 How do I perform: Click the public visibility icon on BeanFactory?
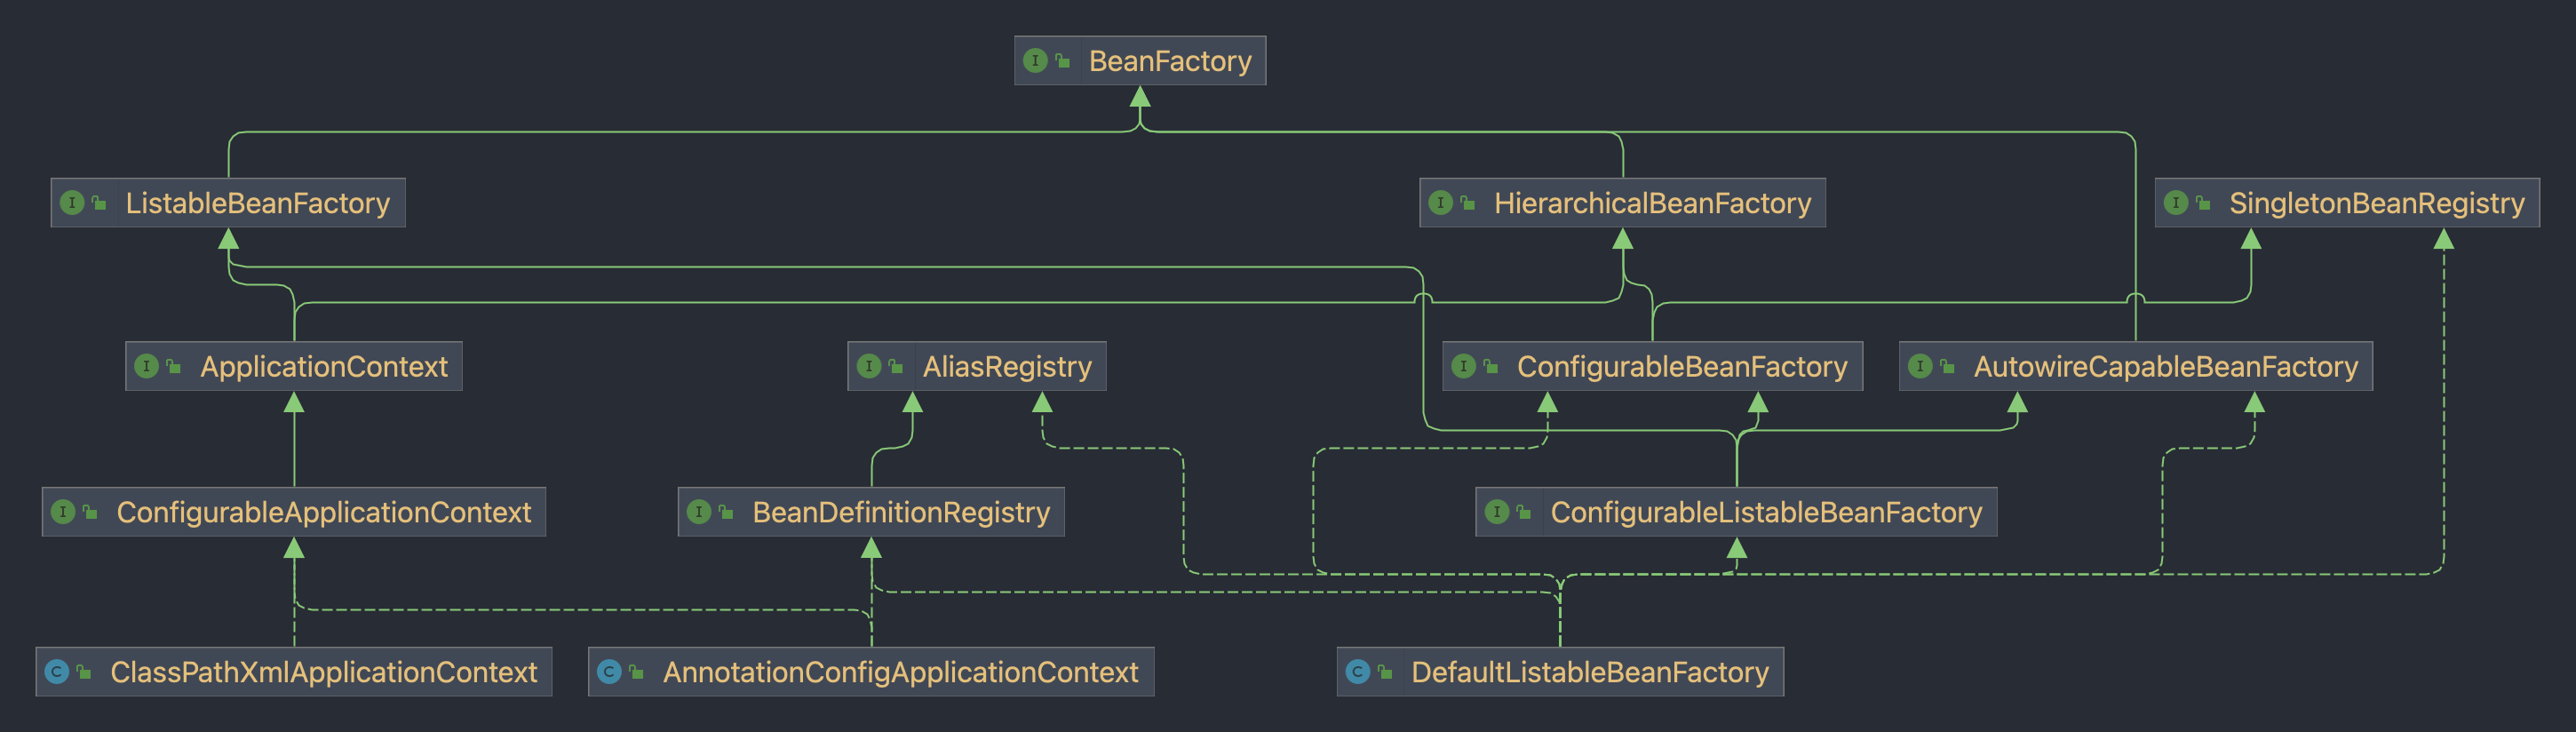click(x=1063, y=61)
